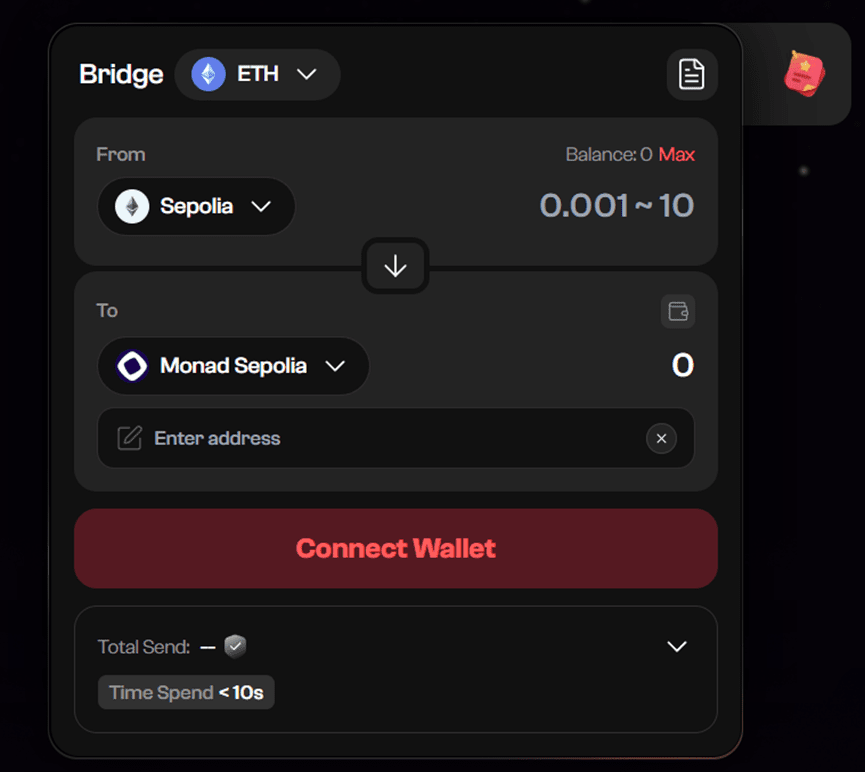Click the pencil edit icon beside address

[130, 438]
